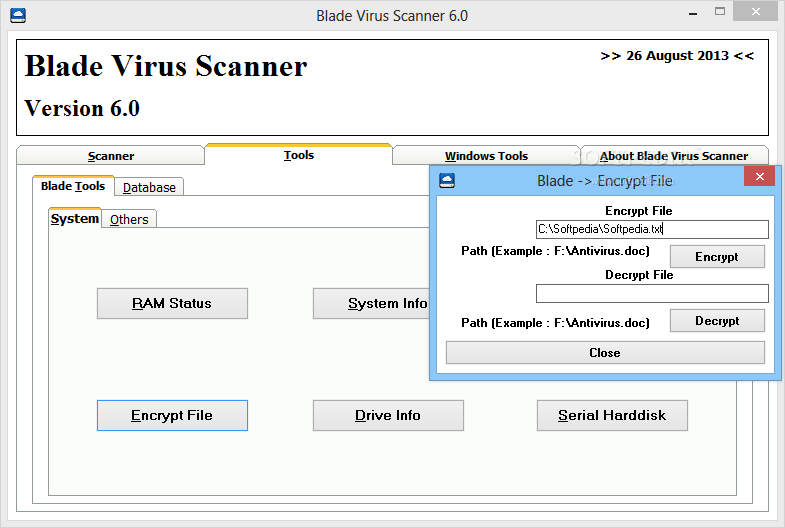Click the Blade Virus Scanner title bar icon
785x528 pixels.
(x=18, y=16)
